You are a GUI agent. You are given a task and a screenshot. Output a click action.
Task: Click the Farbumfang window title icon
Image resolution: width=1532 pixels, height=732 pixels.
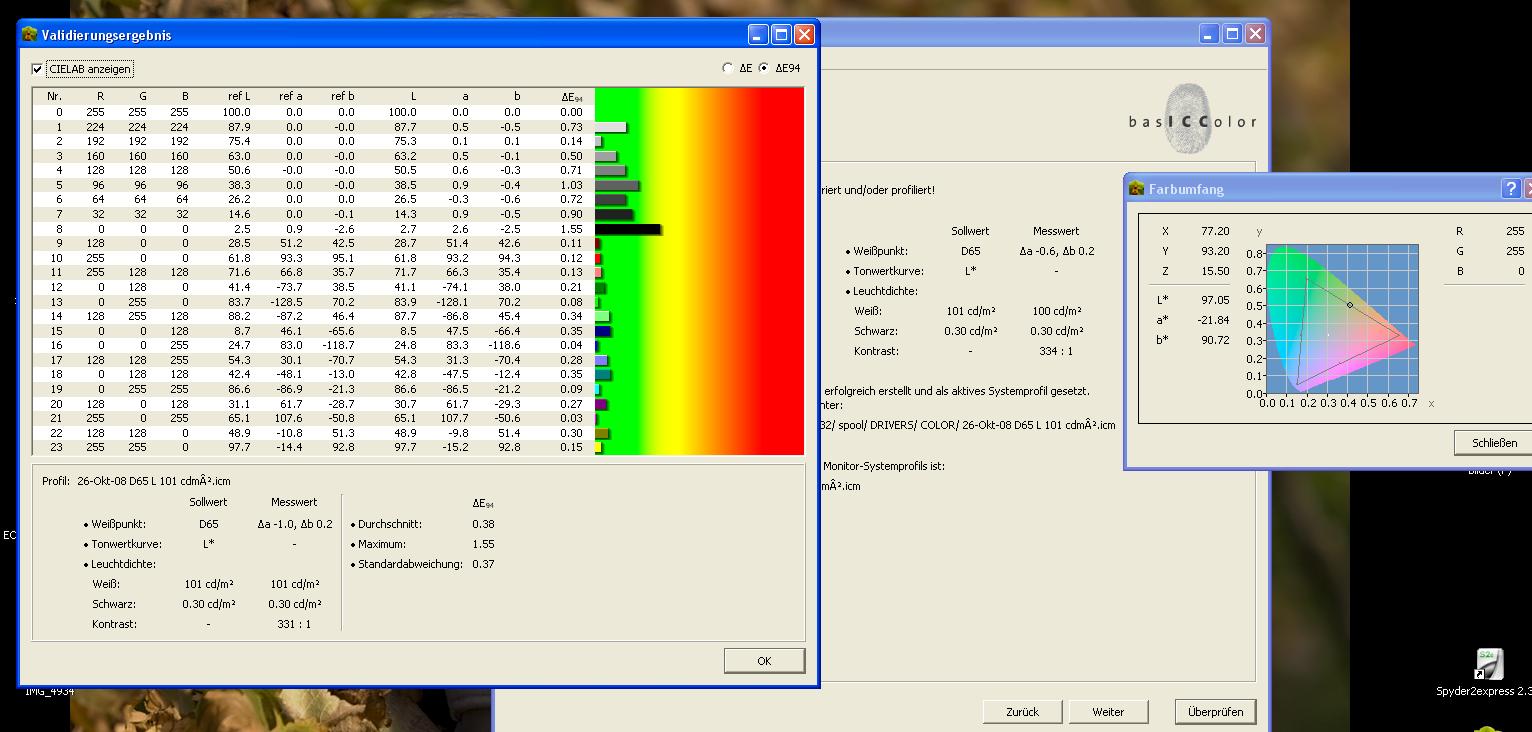click(1137, 189)
